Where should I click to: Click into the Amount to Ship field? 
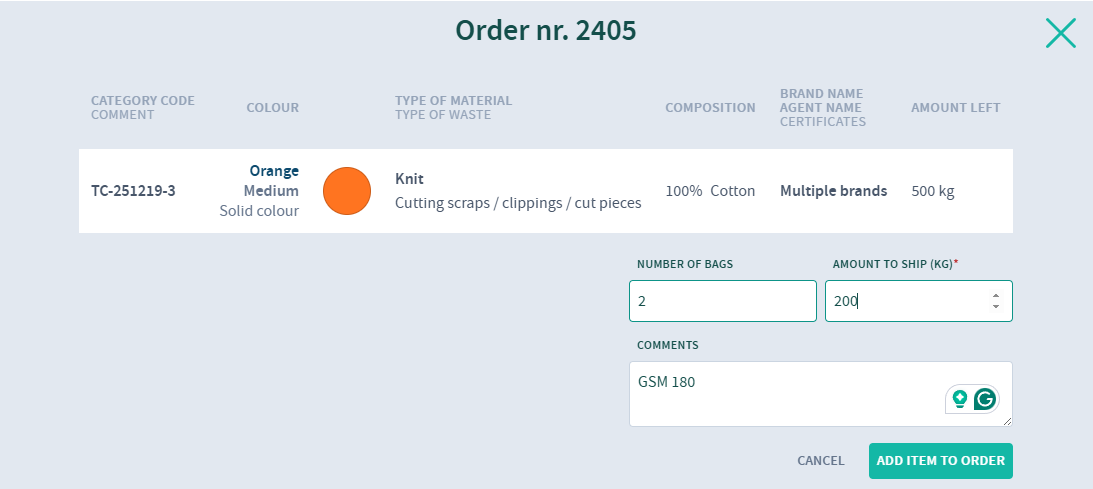pos(905,301)
